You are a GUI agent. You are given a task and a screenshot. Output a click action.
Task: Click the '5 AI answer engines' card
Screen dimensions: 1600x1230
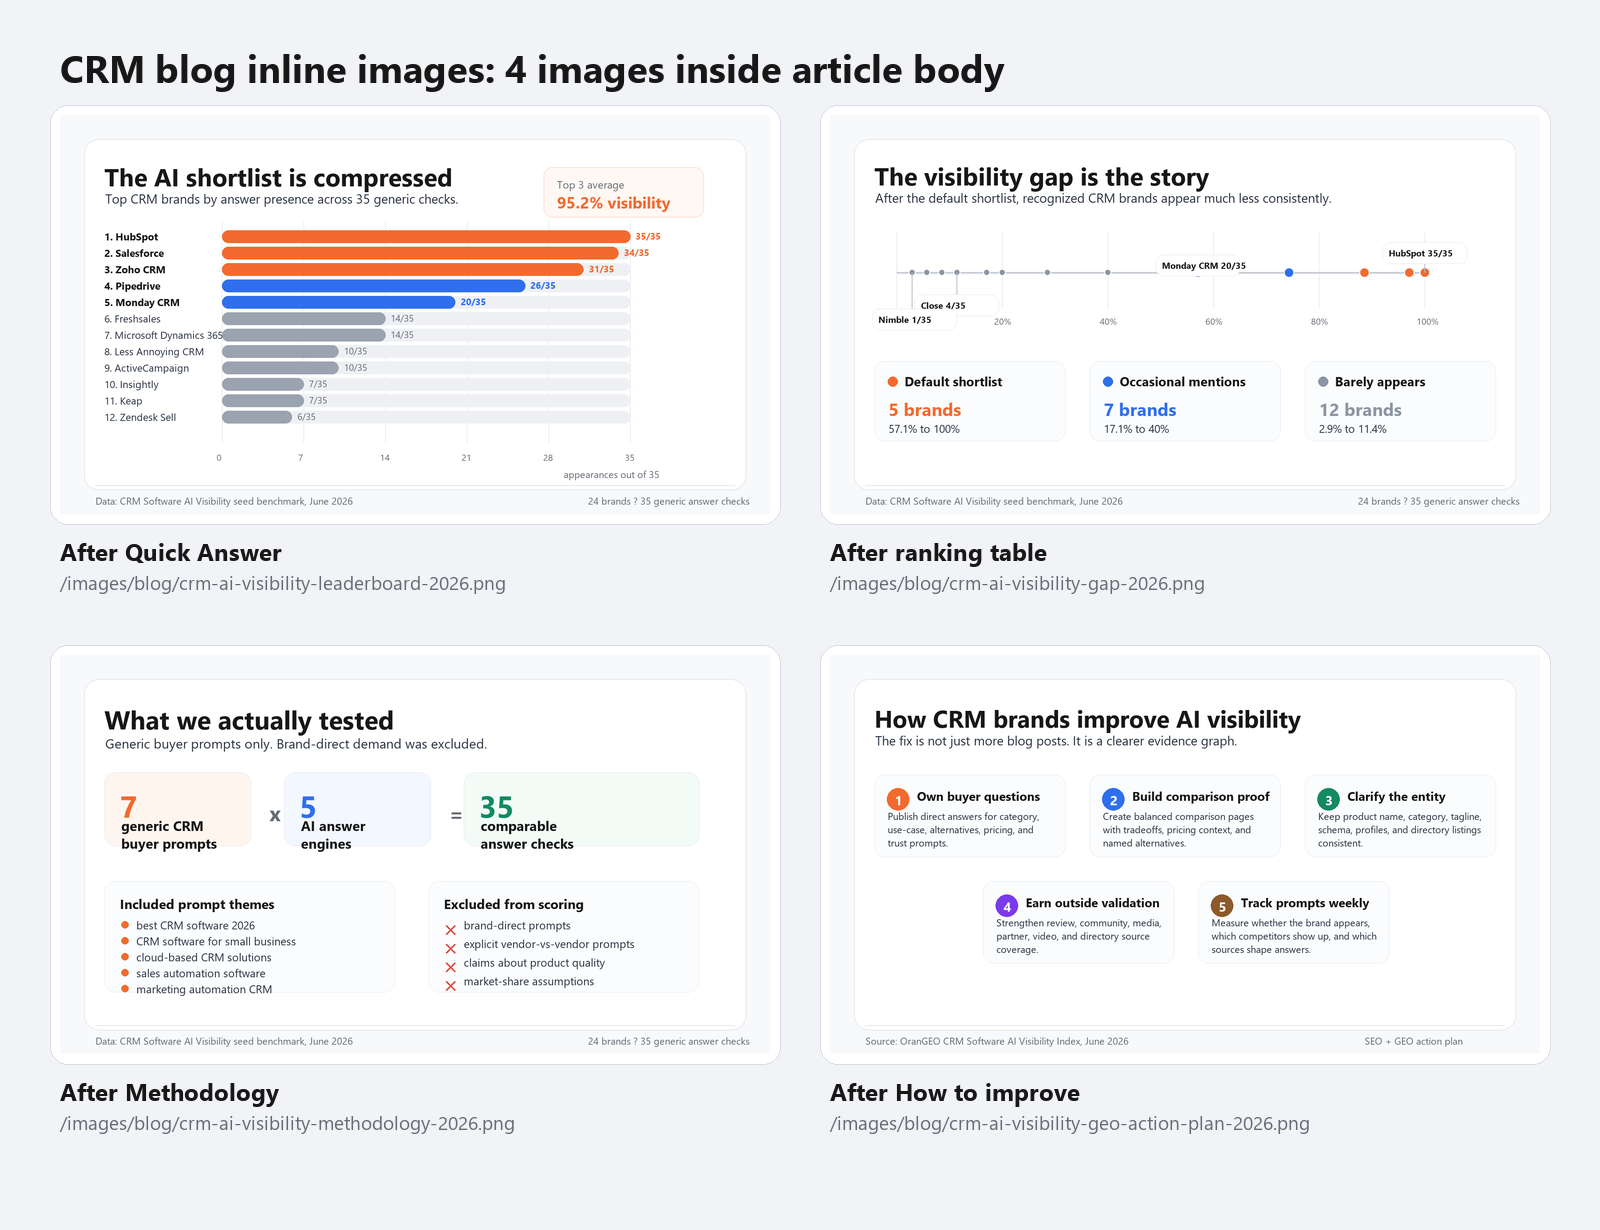click(x=357, y=810)
